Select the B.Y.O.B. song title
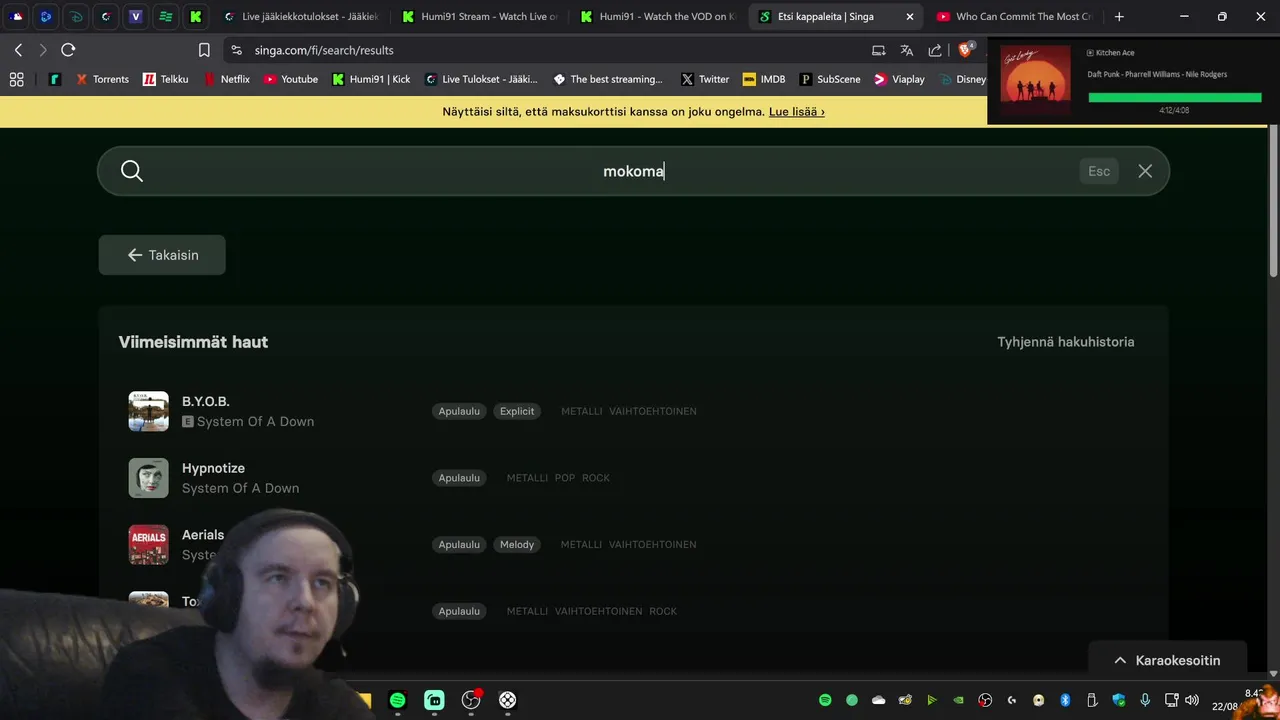The image size is (1280, 720). 206,401
